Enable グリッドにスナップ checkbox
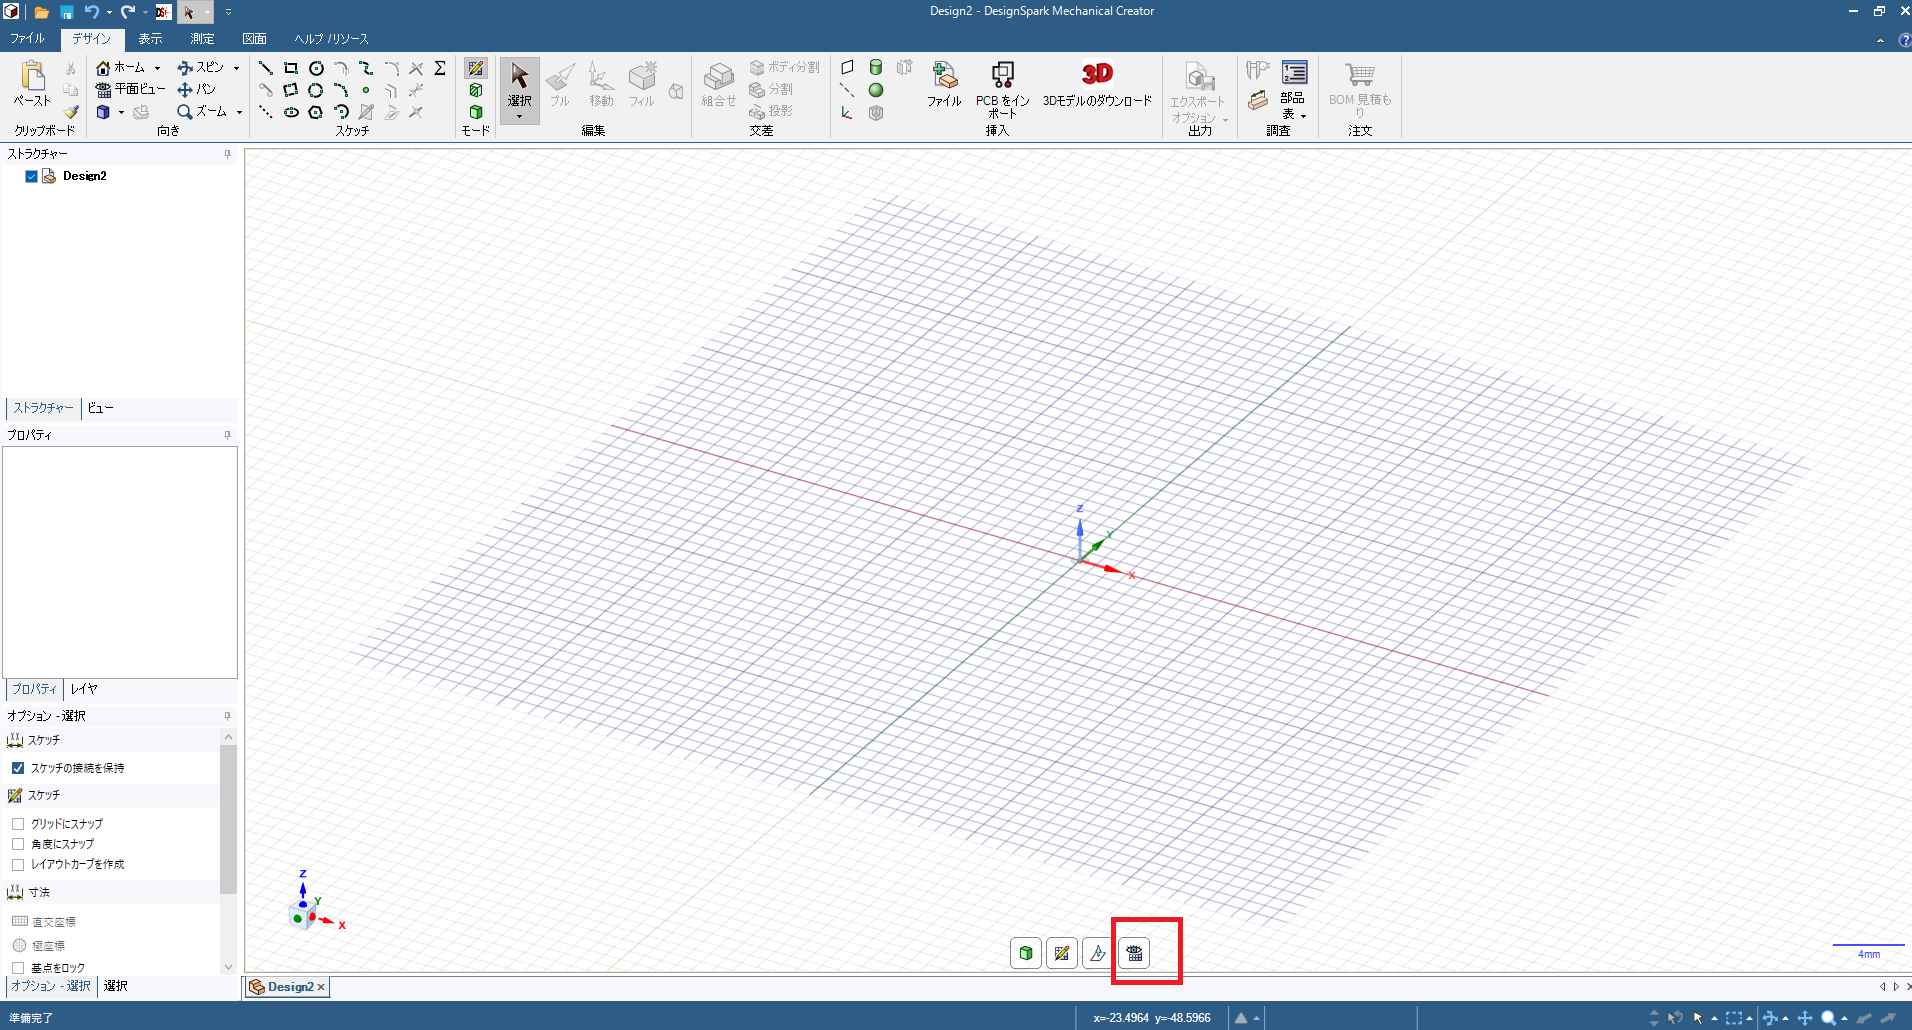1912x1030 pixels. (18, 824)
